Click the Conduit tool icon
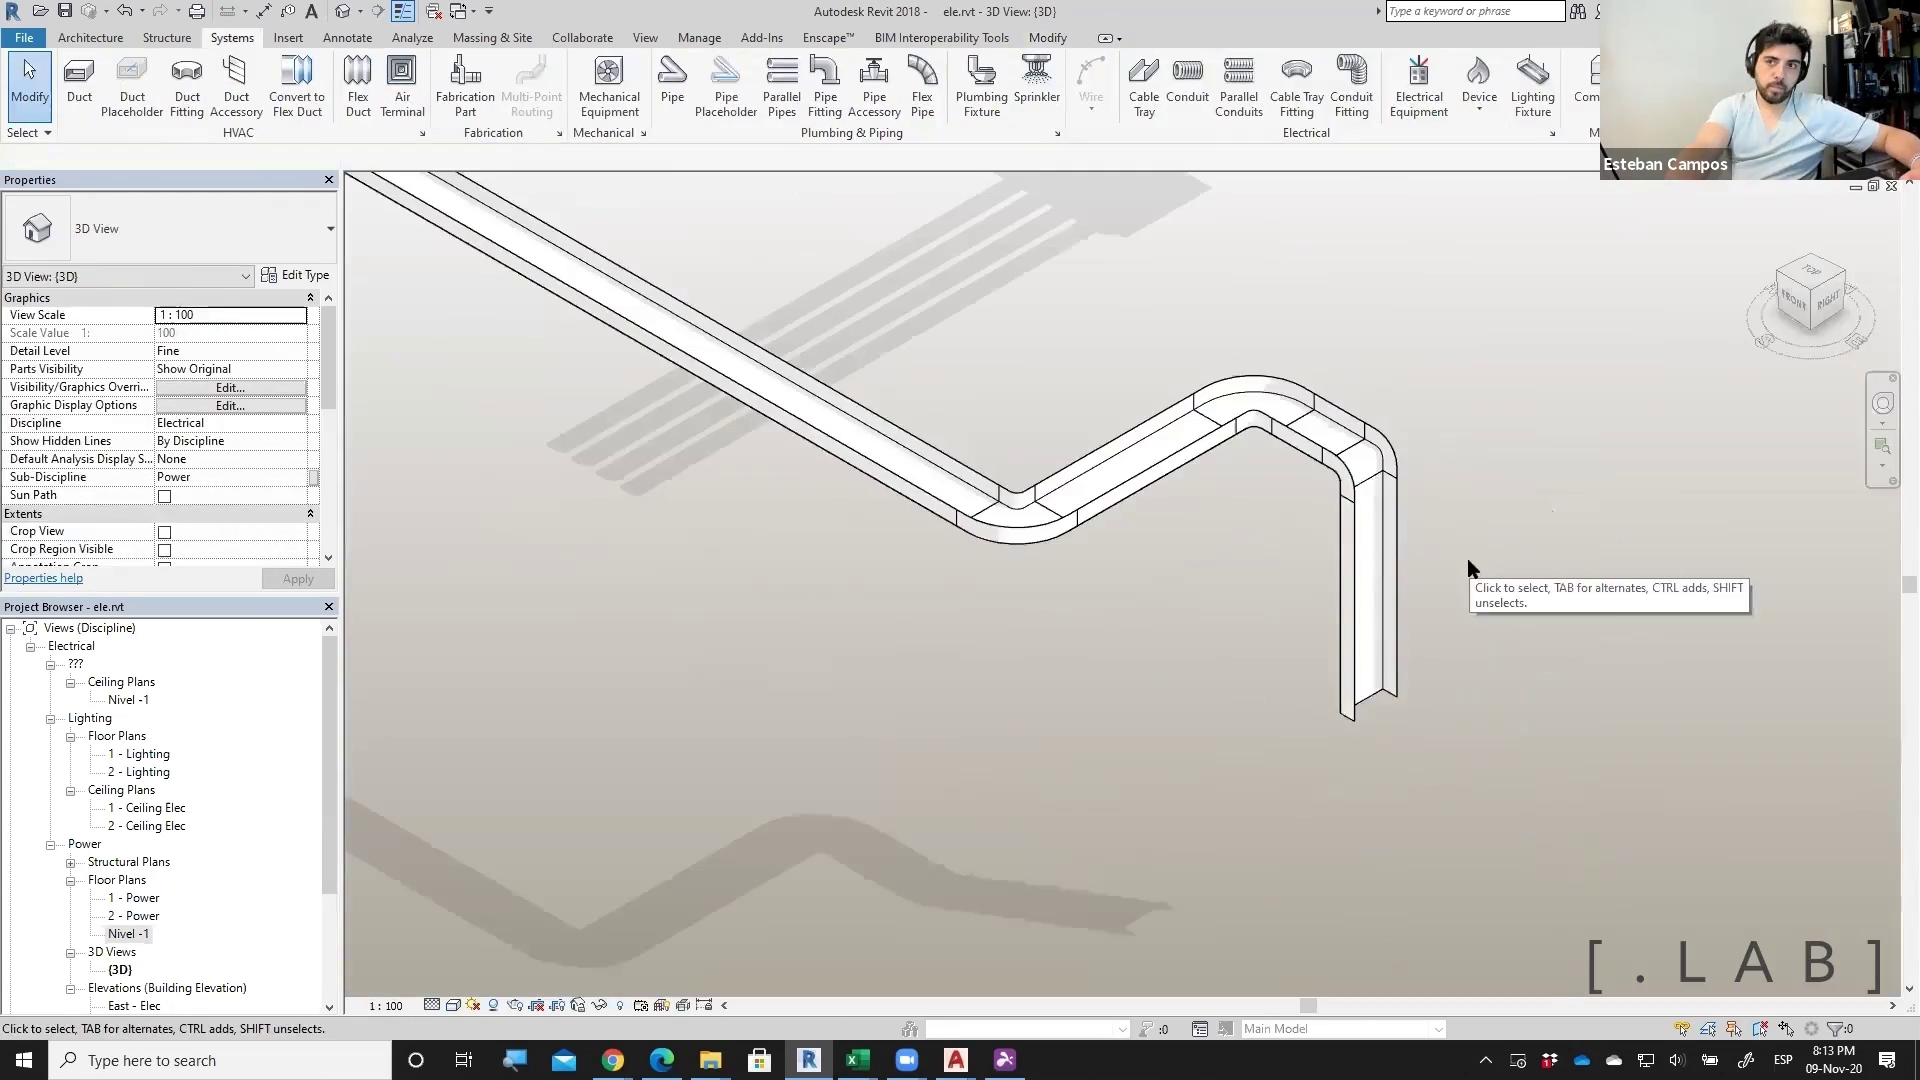Viewport: 1920px width, 1080px height. coord(1187,80)
